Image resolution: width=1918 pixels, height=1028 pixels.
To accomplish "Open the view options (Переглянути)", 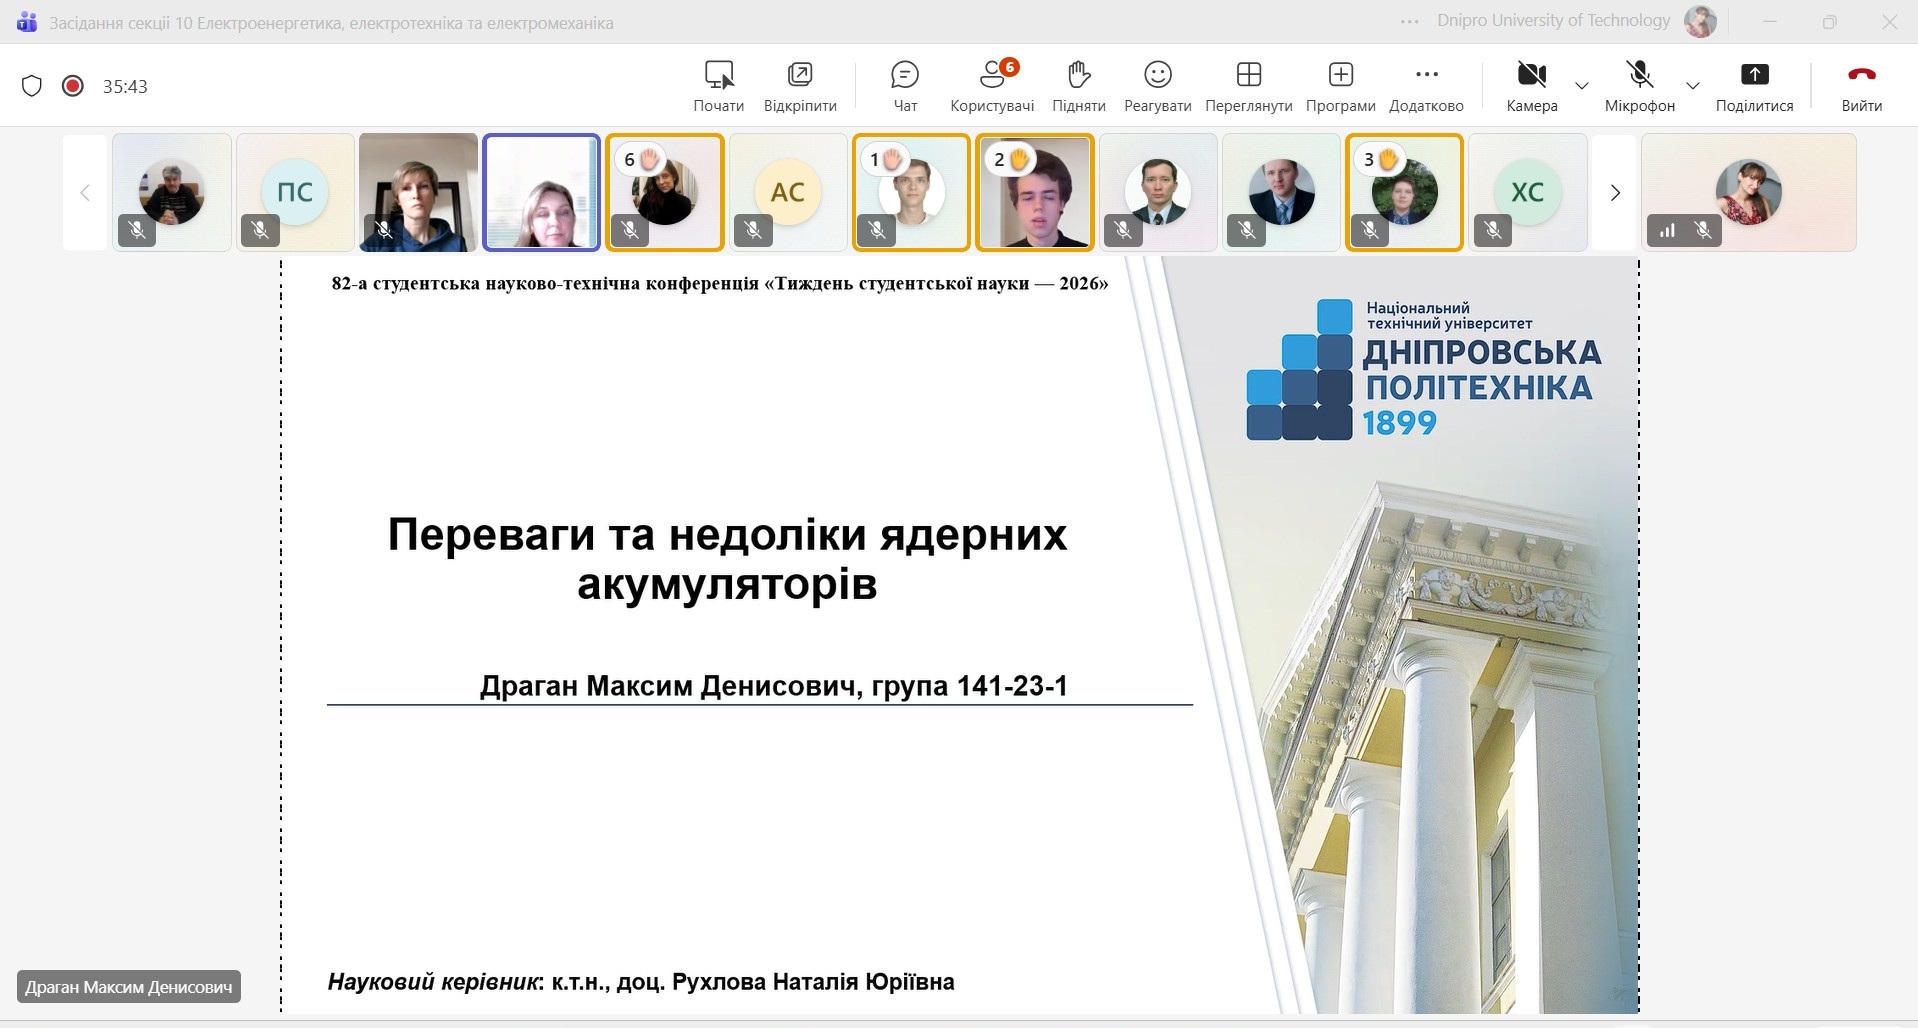I will (x=1248, y=85).
